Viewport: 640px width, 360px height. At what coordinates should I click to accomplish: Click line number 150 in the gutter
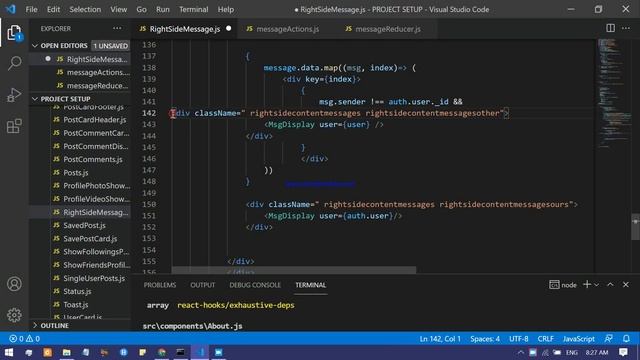pos(149,204)
